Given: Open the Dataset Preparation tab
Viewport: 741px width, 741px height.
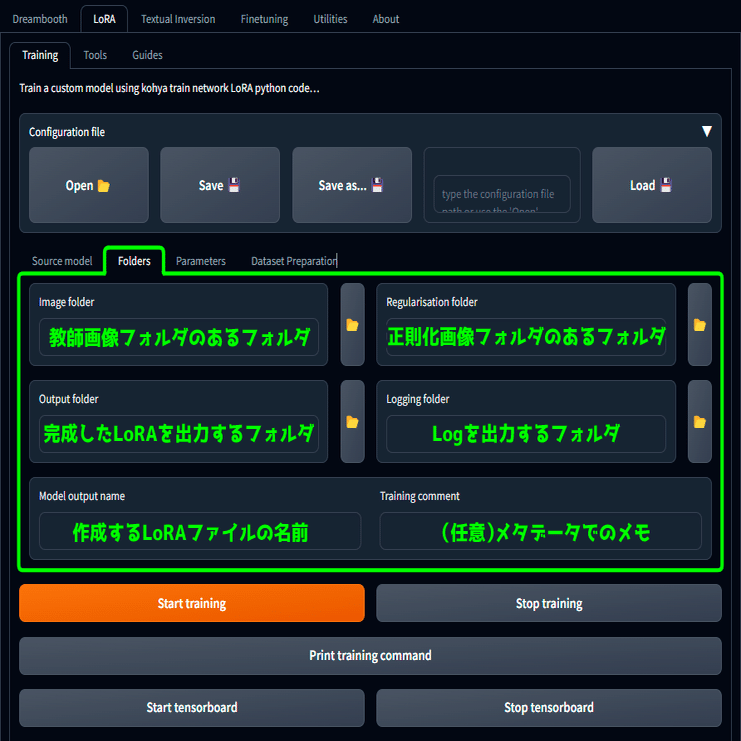Looking at the screenshot, I should coord(294,261).
